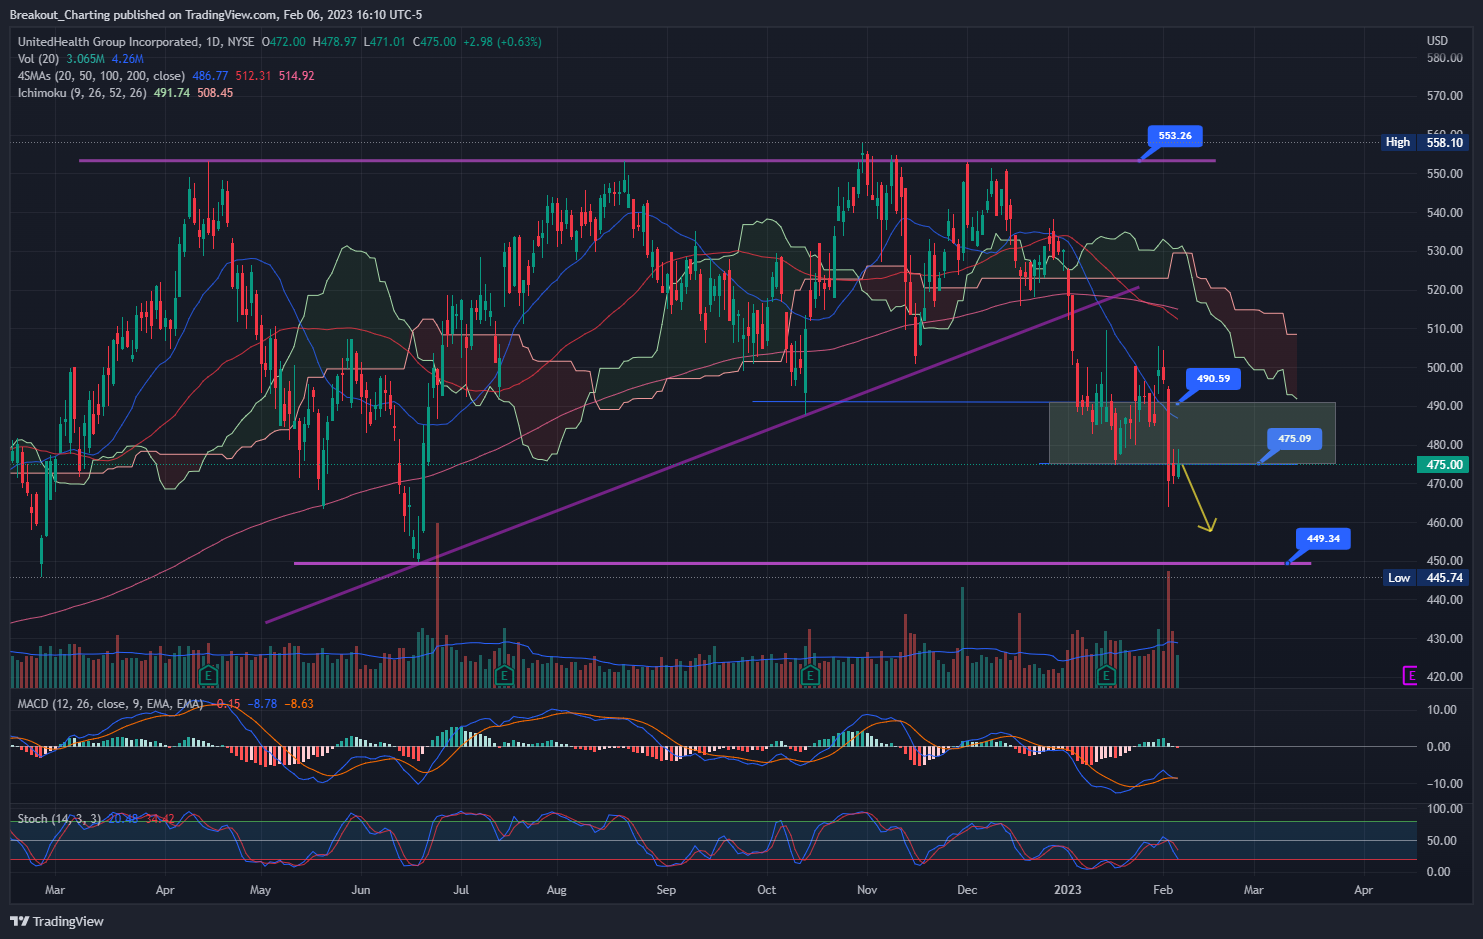This screenshot has height=939, width=1483.
Task: Click the 553.26 price callout label
Action: (1173, 135)
